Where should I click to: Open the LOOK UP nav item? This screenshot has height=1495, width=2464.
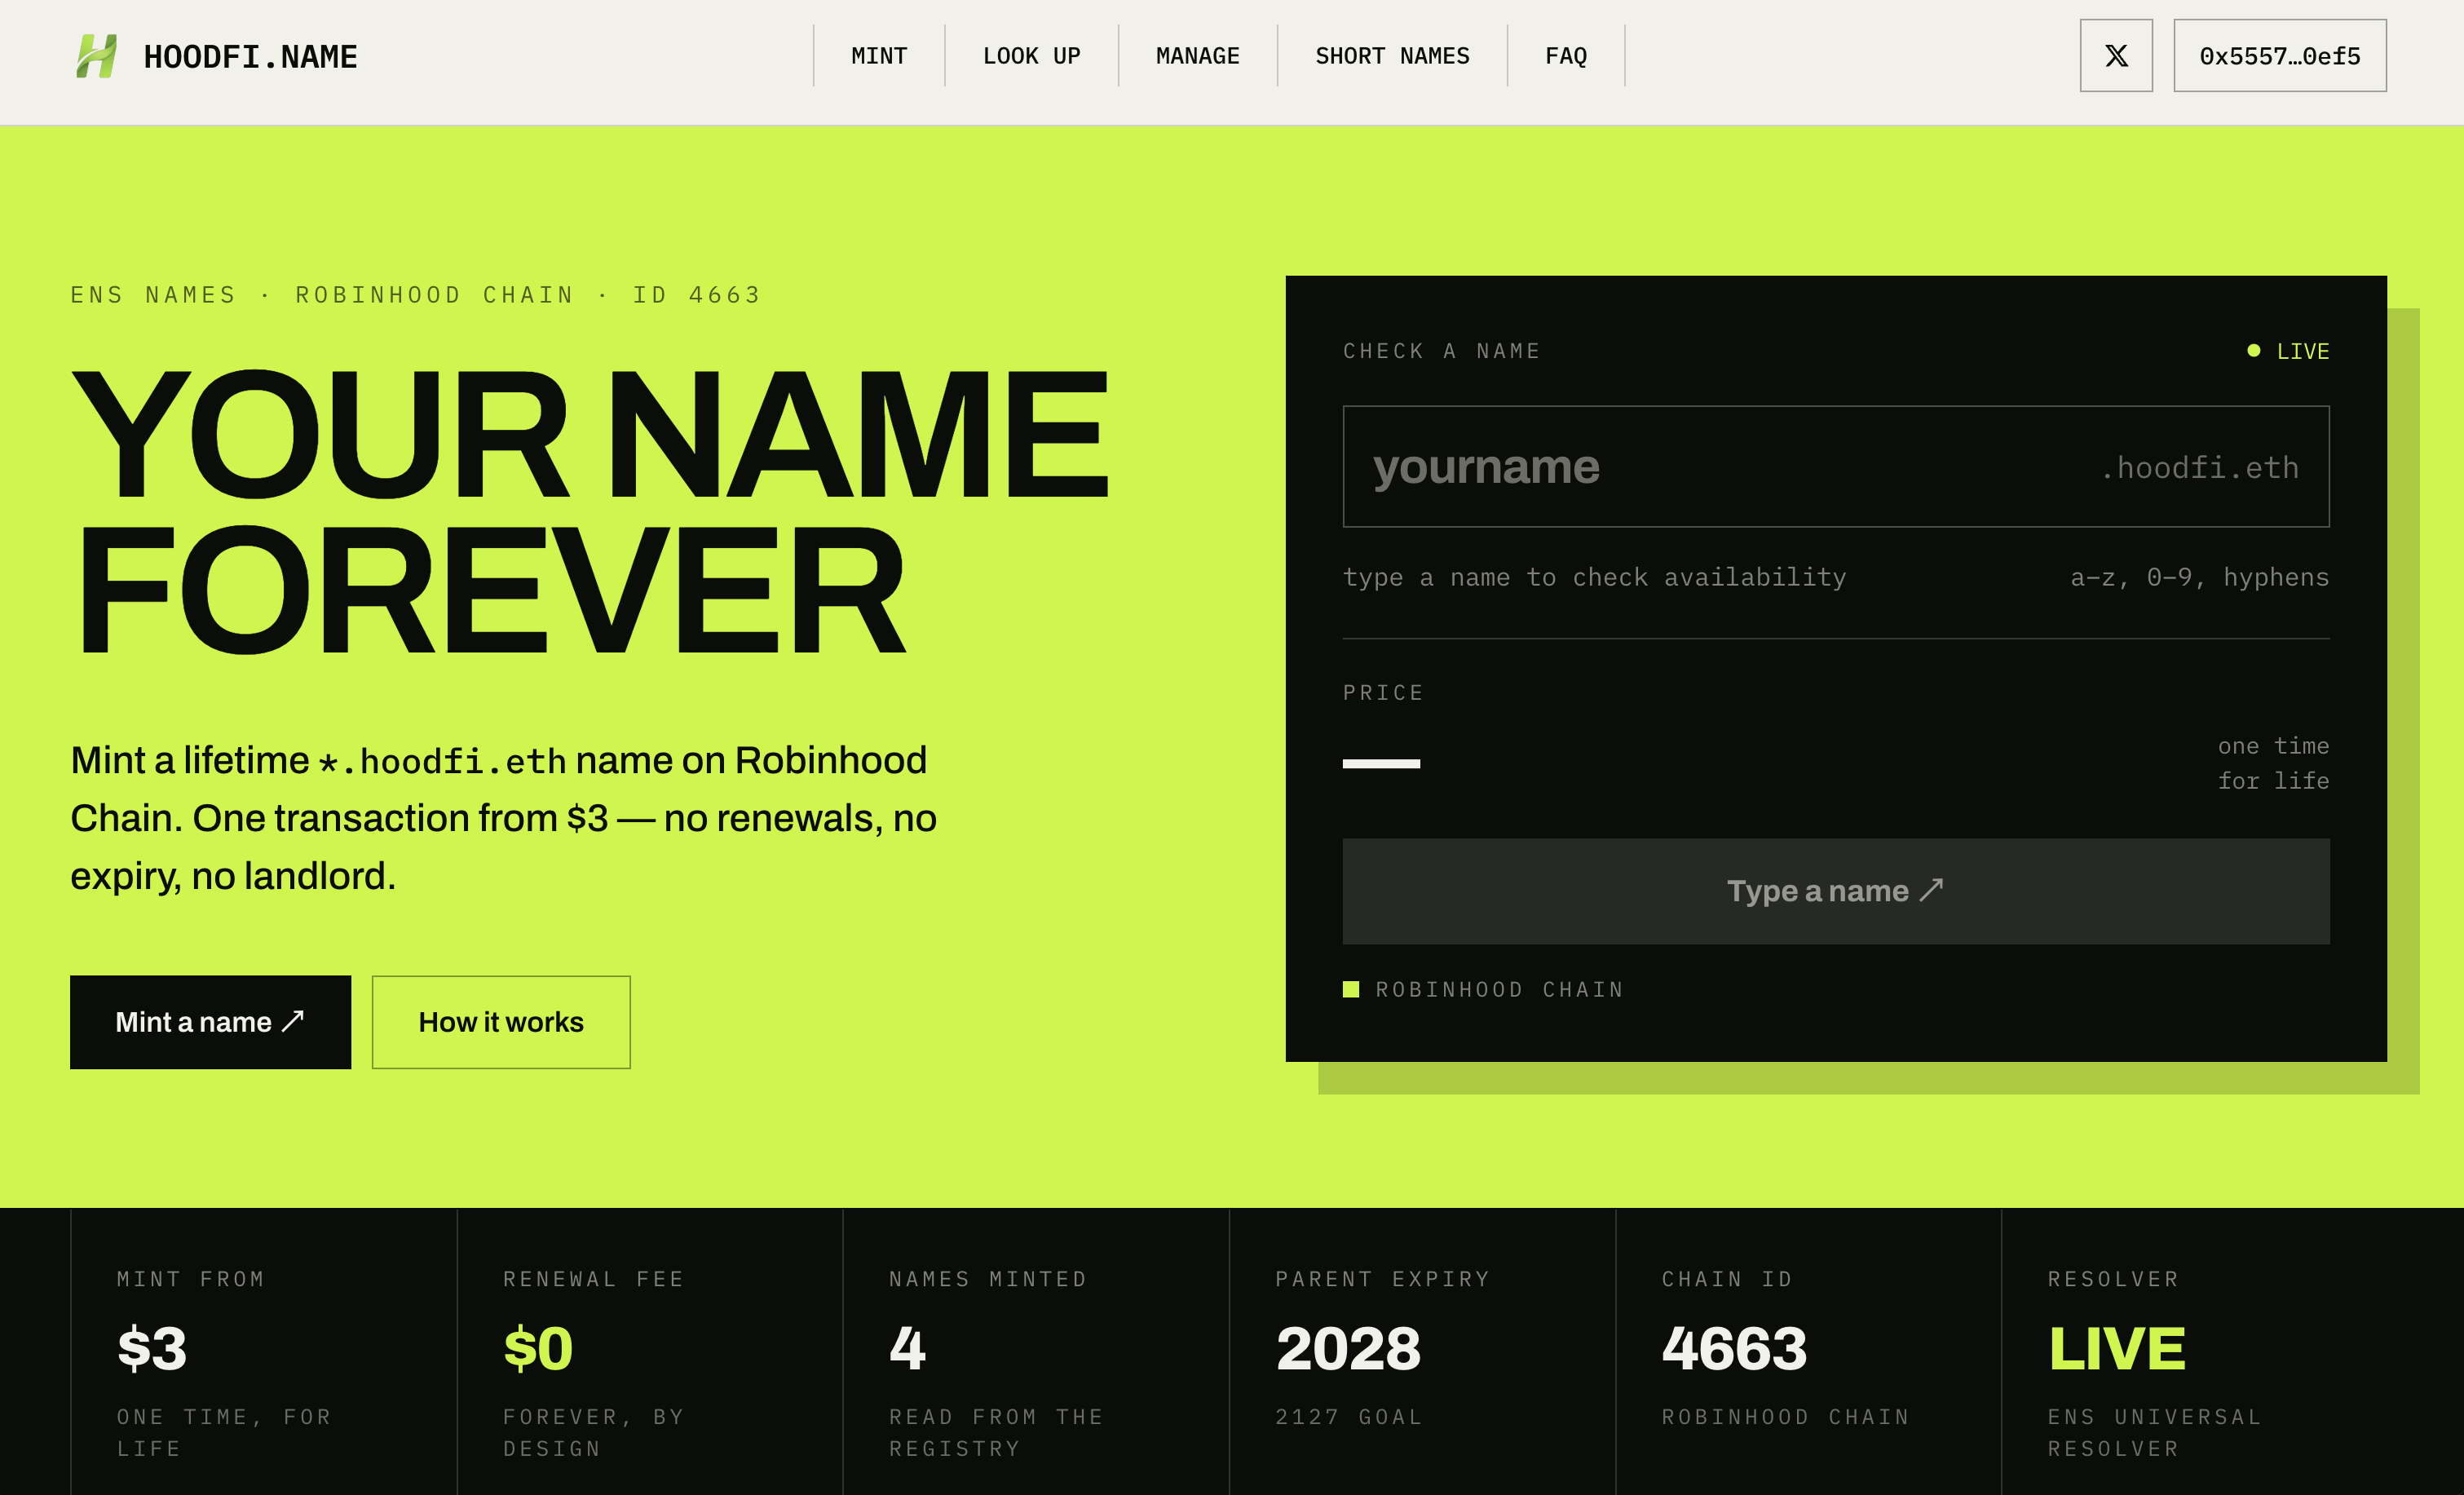1031,56
